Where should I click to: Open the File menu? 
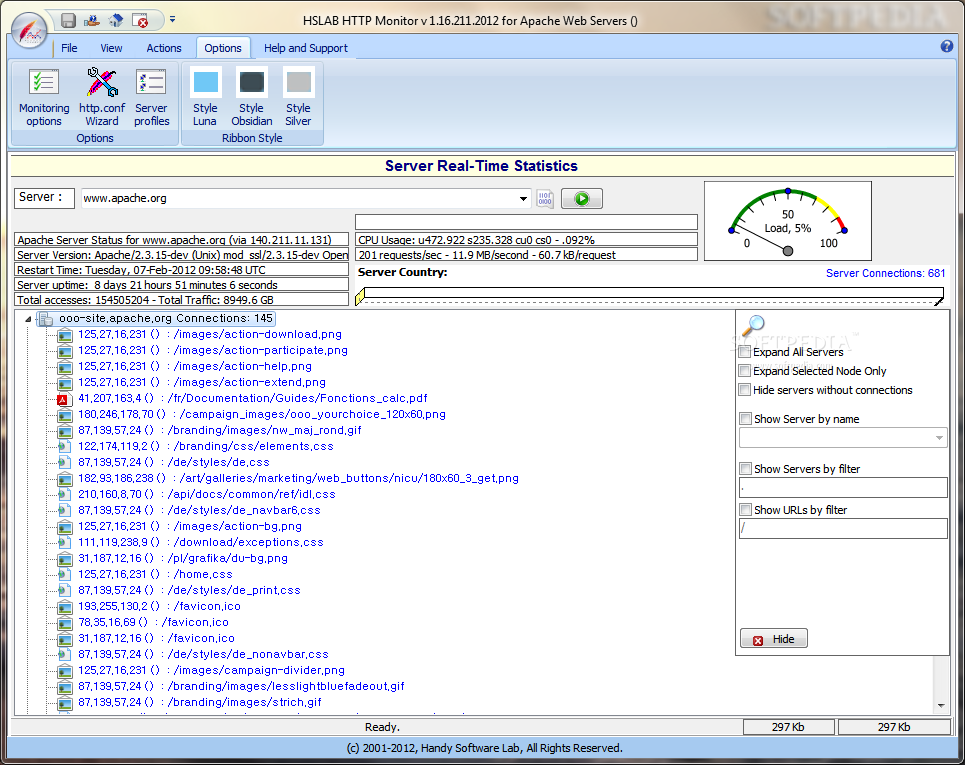point(69,48)
